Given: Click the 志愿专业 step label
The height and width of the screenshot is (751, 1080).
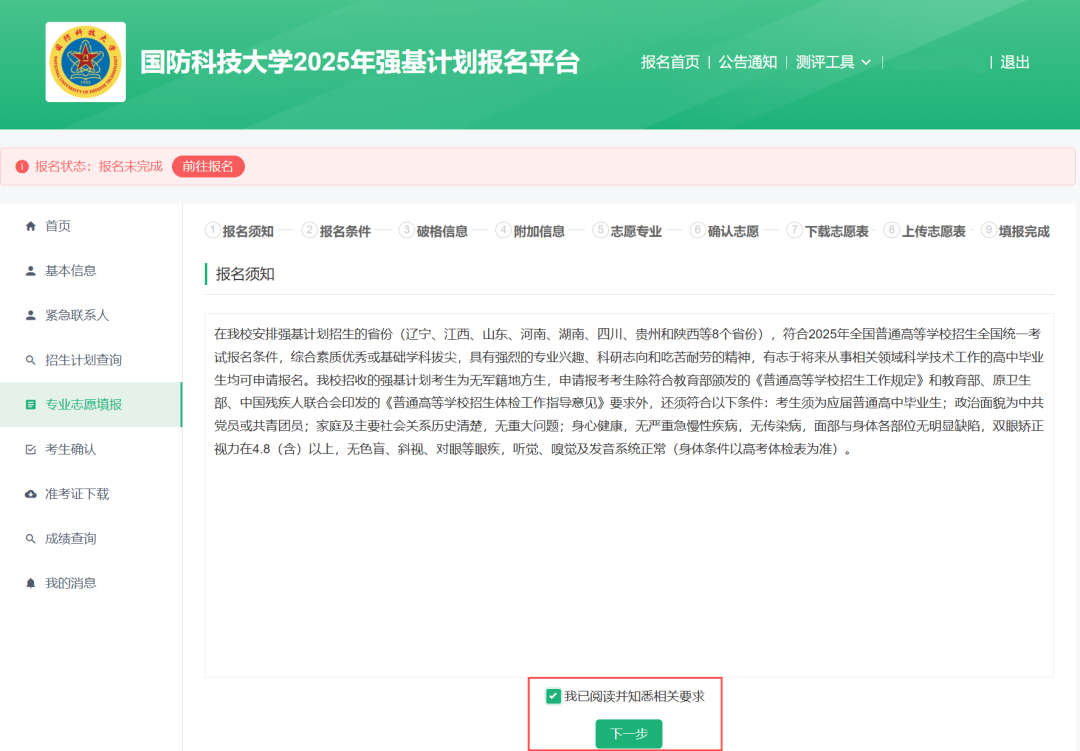Looking at the screenshot, I should coord(636,232).
